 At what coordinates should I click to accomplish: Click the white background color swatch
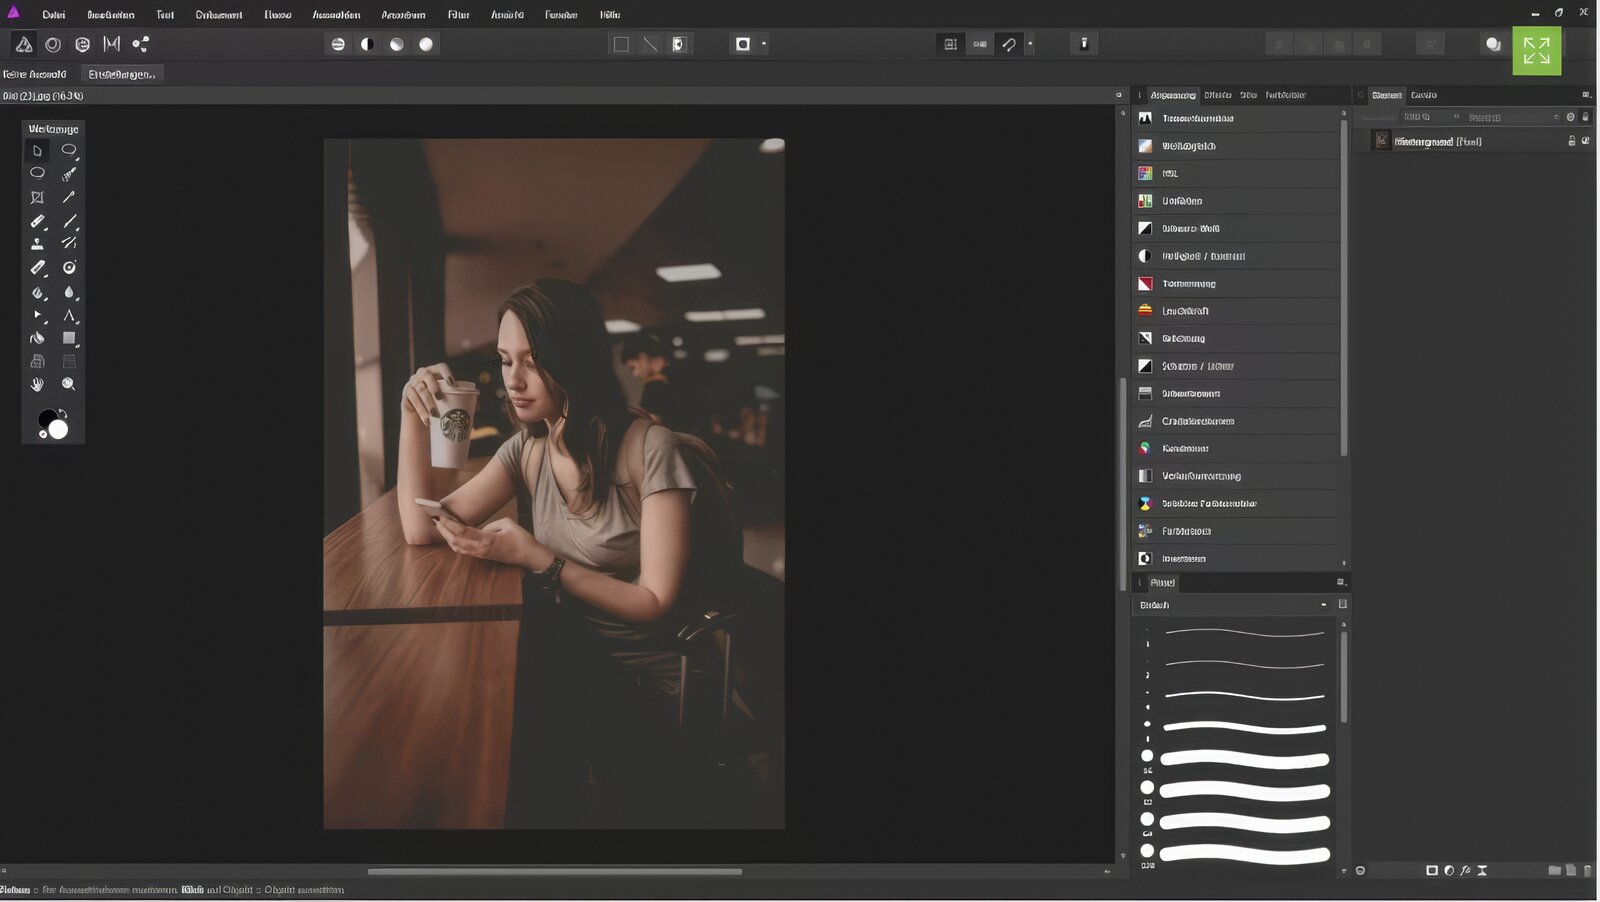(x=58, y=430)
